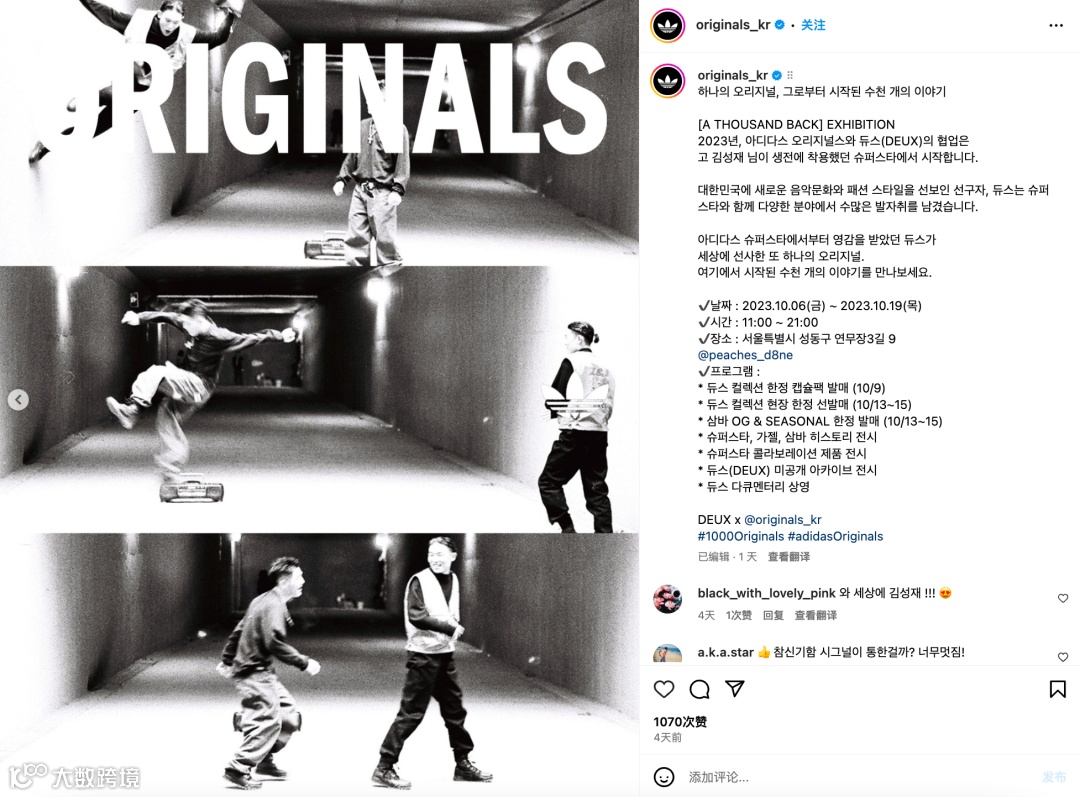The height and width of the screenshot is (797, 1080).
Task: Save the post with the bookmark icon
Action: [1057, 689]
